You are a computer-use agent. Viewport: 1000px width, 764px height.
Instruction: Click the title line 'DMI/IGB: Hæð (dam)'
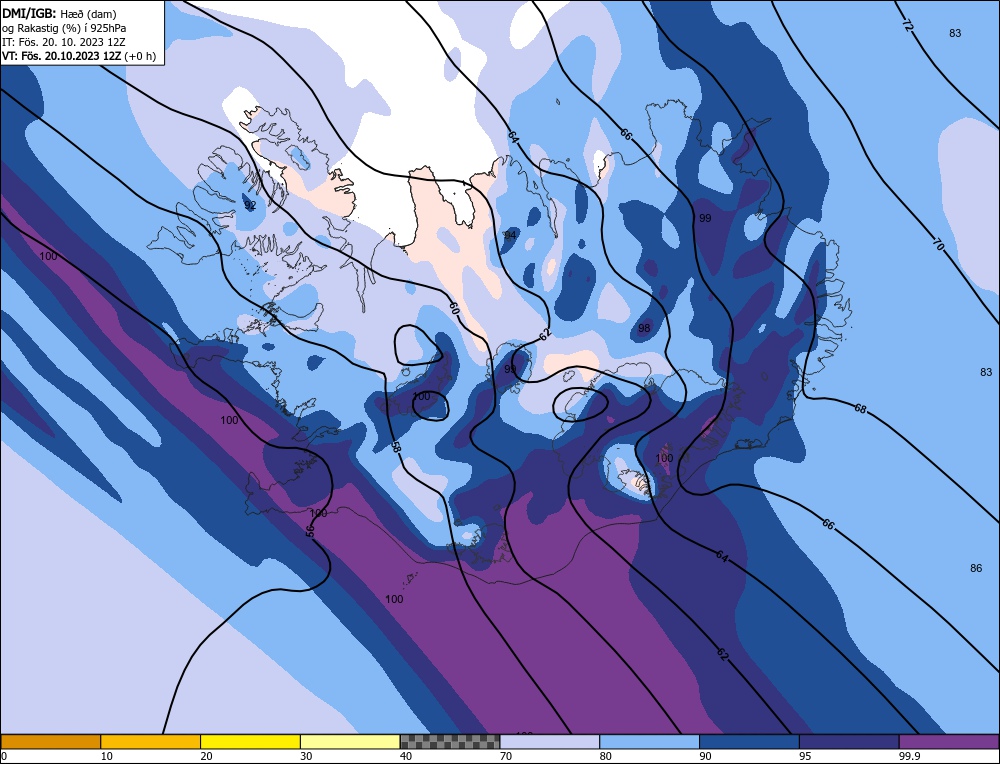pyautogui.click(x=59, y=13)
